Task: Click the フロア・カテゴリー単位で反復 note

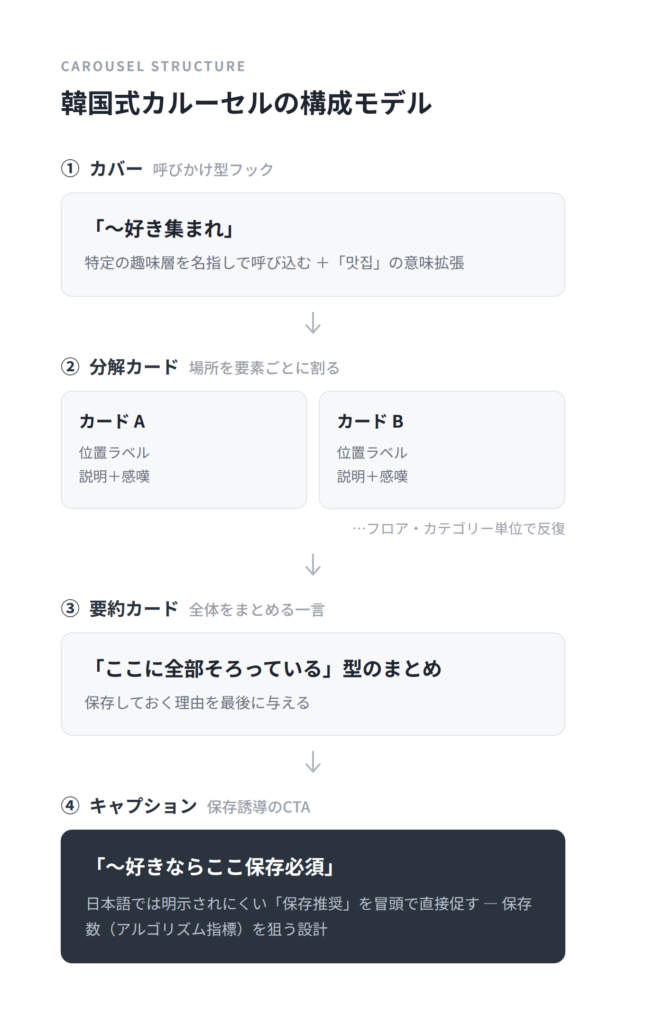Action: [459, 528]
